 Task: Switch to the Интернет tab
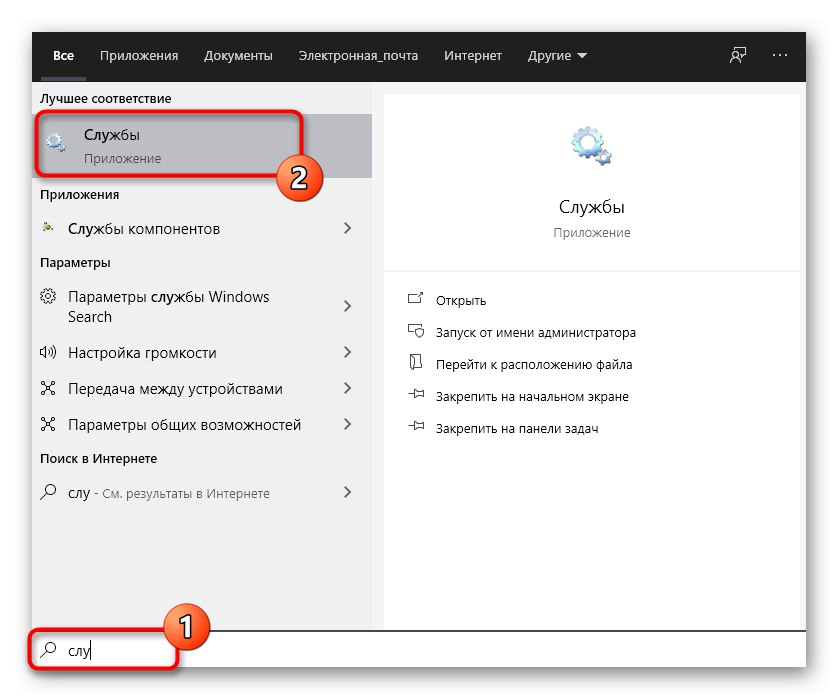click(x=472, y=56)
